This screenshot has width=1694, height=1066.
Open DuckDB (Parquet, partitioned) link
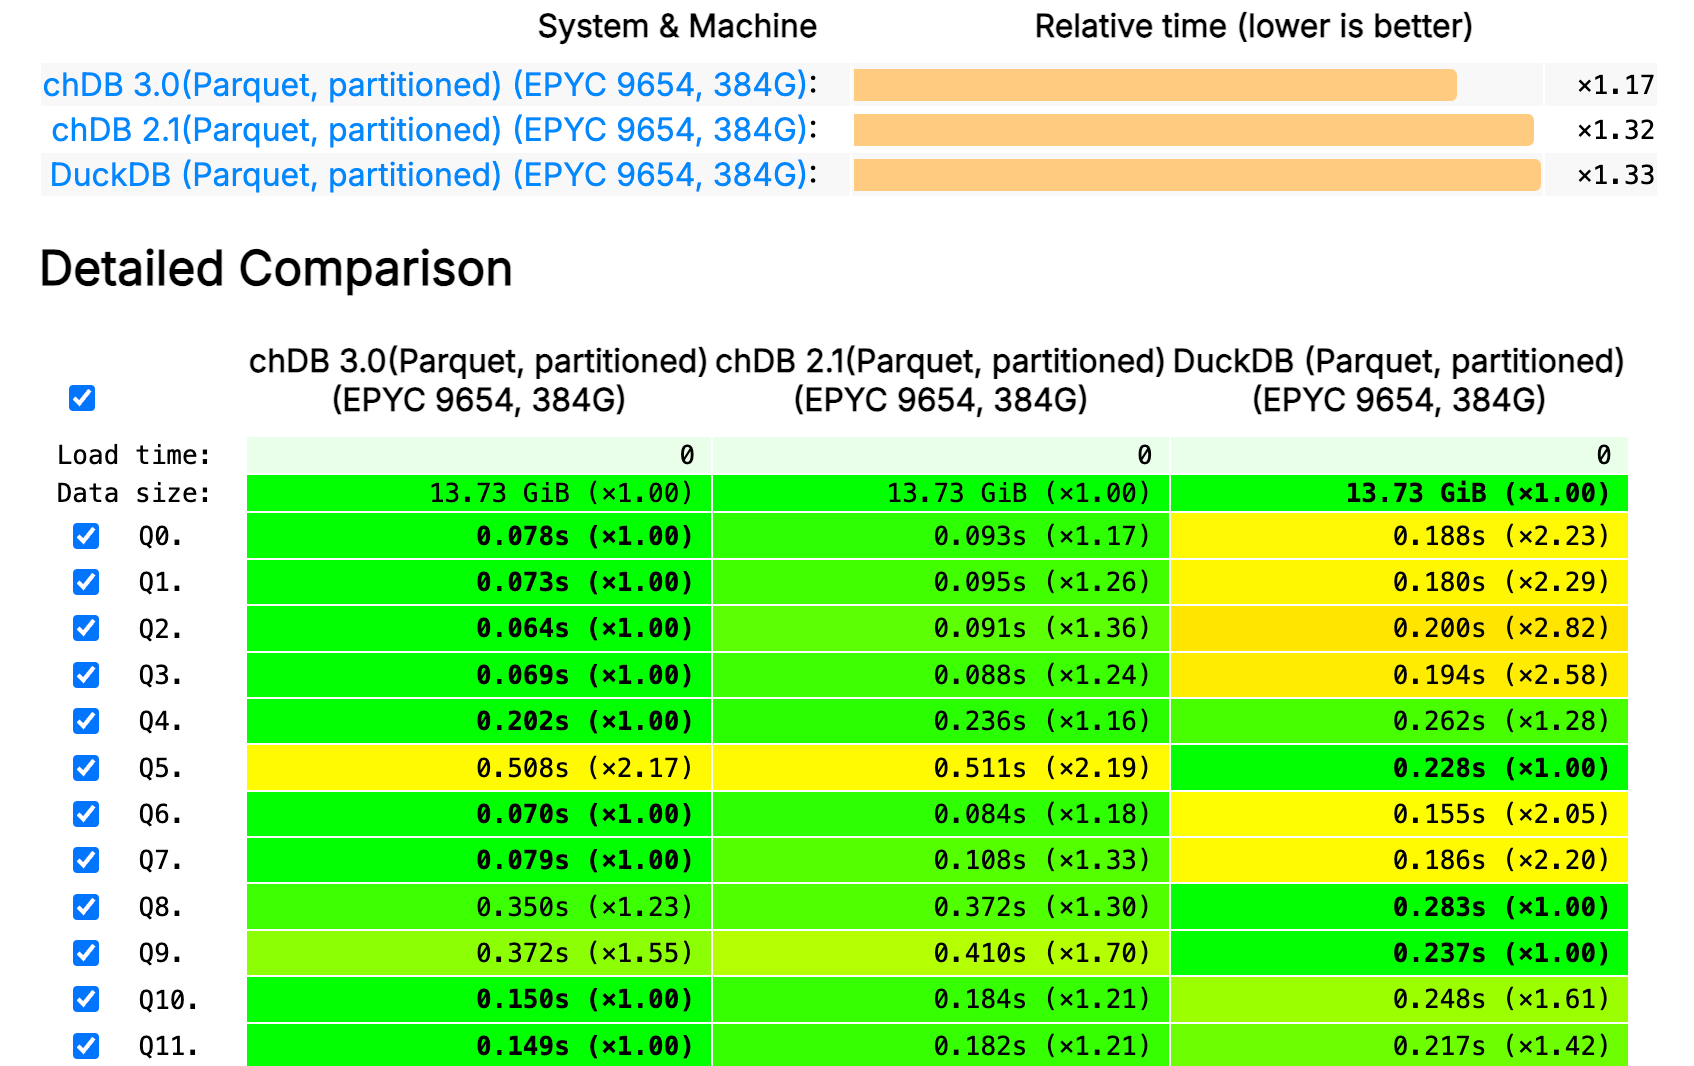pyautogui.click(x=429, y=175)
